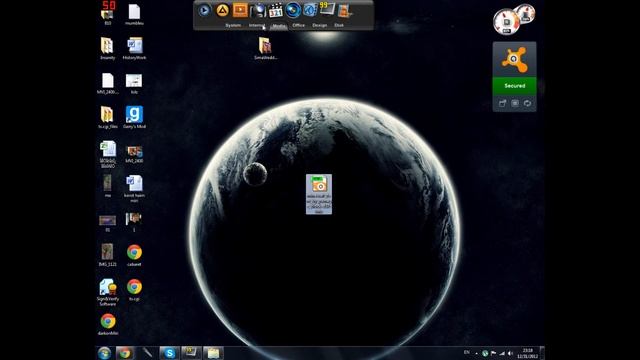Image resolution: width=640 pixels, height=360 pixels.
Task: Open File Explorer folder in taskbar
Action: (213, 353)
